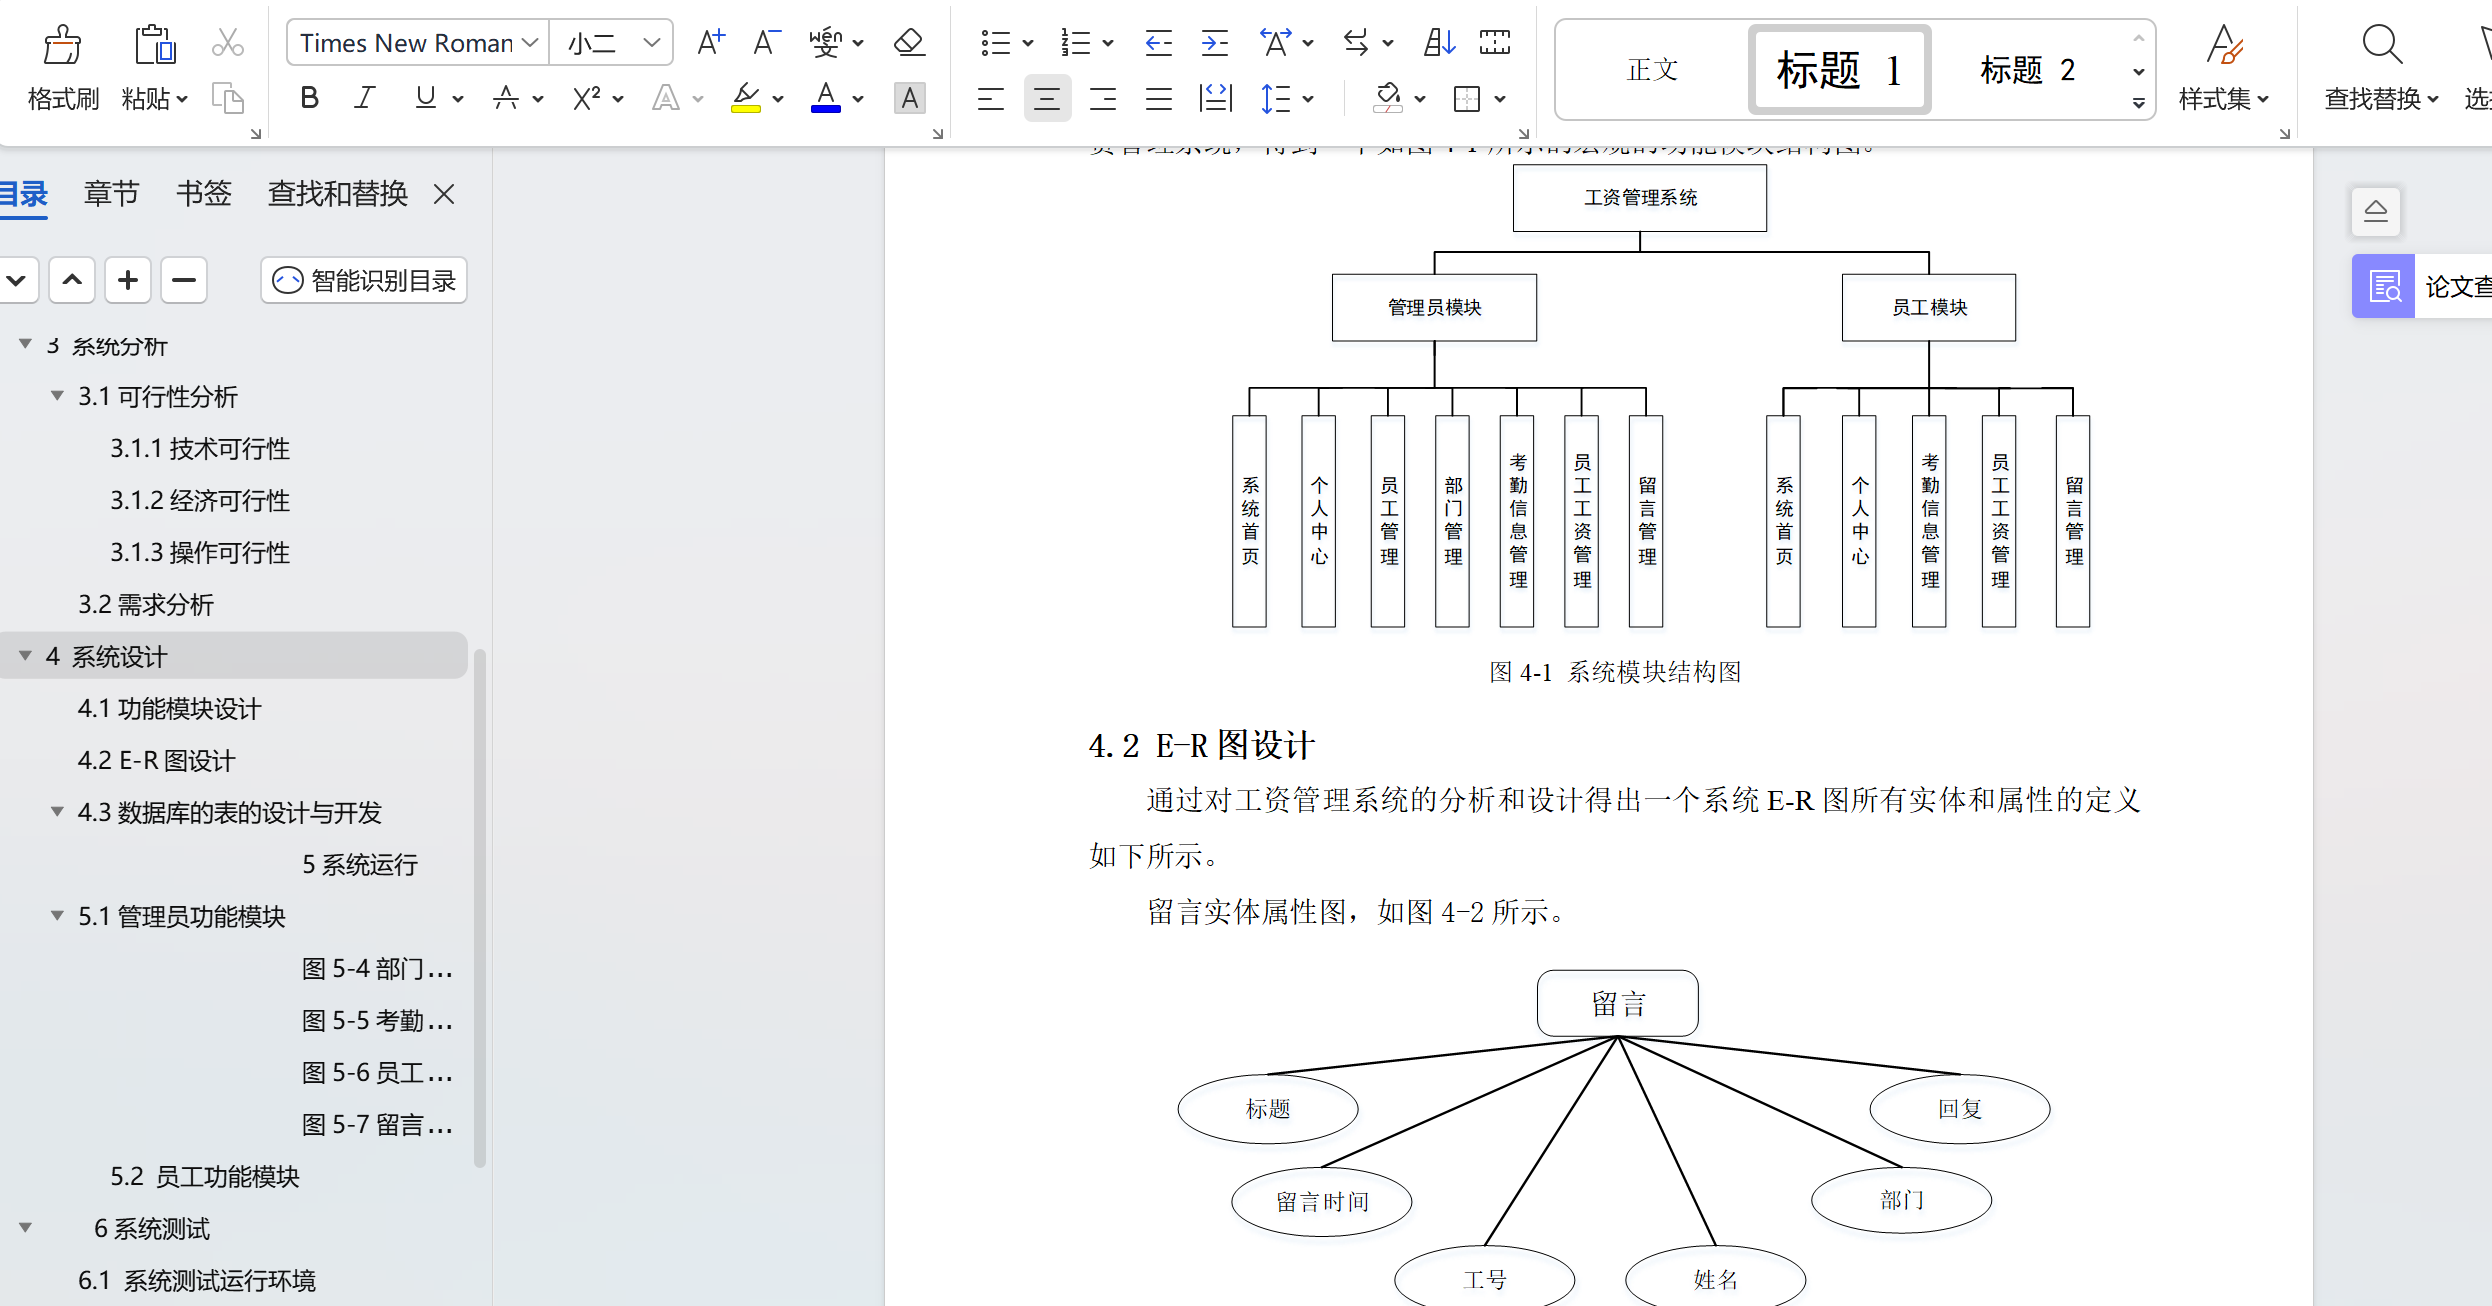
Task: Click the 智能识别目录 button
Action: [x=364, y=281]
